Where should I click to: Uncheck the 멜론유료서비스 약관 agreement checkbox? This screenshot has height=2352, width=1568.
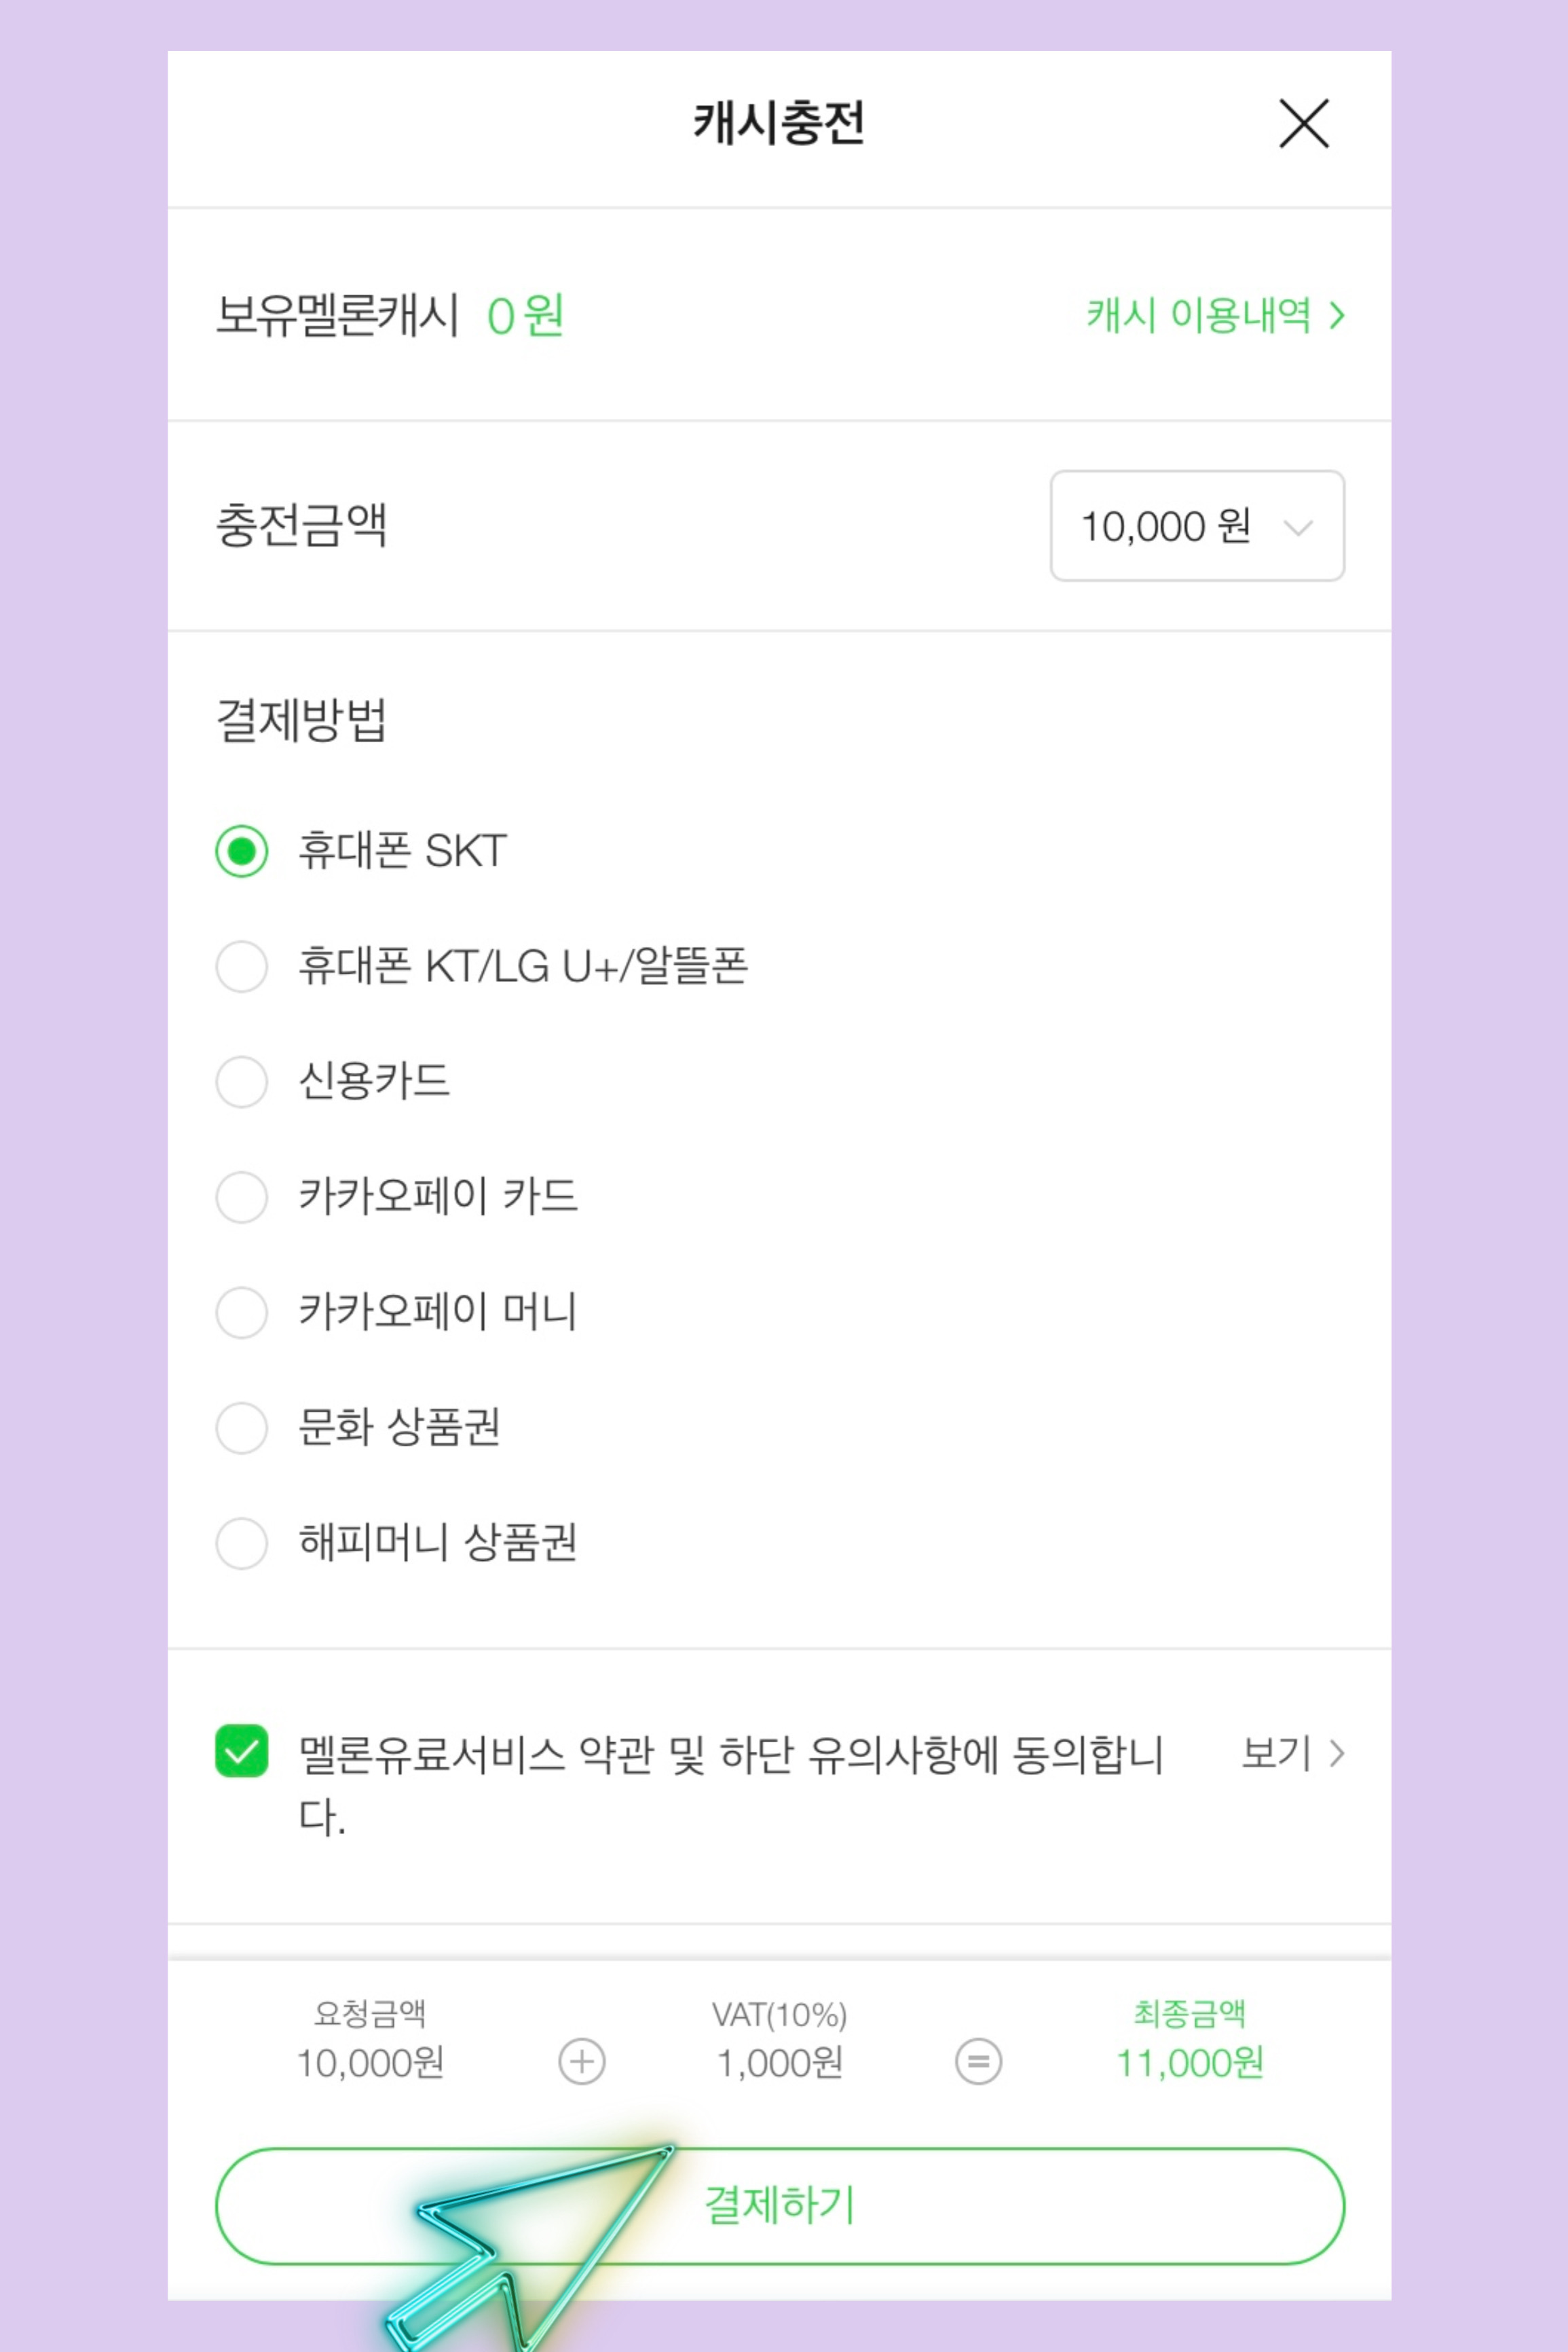coord(242,1751)
